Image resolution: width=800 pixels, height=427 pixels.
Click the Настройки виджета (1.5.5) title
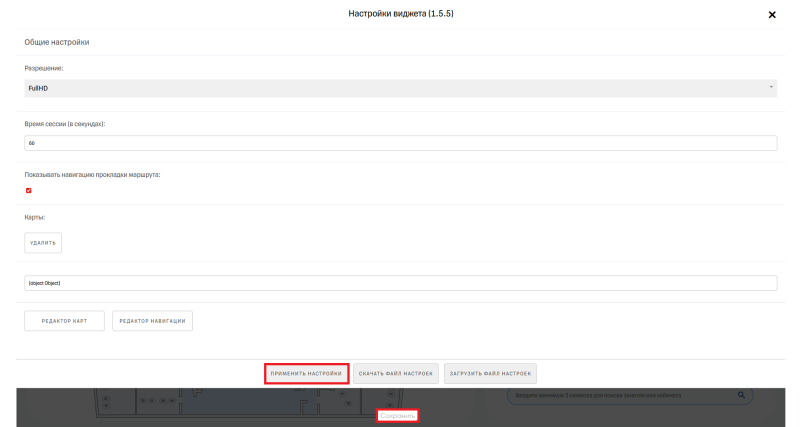400,14
